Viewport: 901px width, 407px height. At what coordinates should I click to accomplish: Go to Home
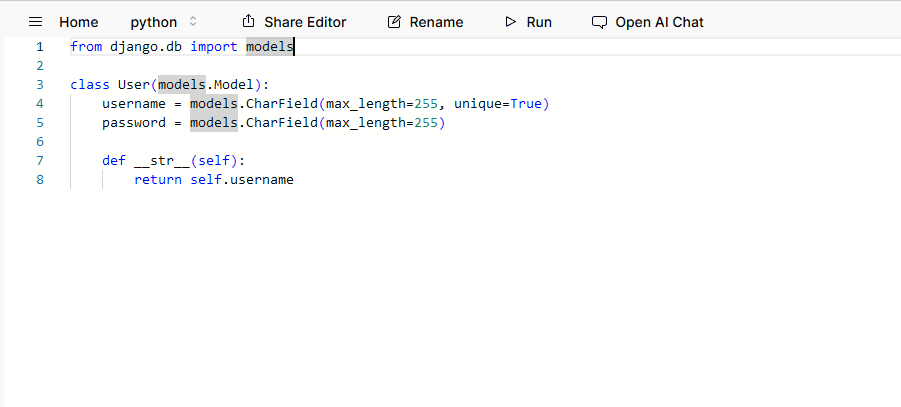coord(79,22)
